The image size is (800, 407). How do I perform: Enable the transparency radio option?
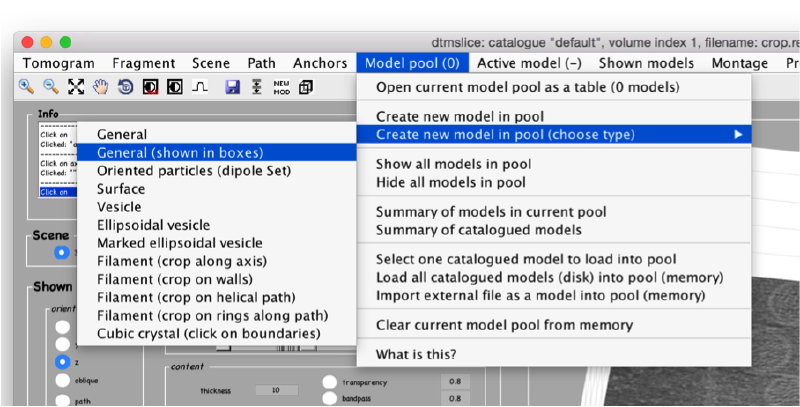(x=329, y=381)
